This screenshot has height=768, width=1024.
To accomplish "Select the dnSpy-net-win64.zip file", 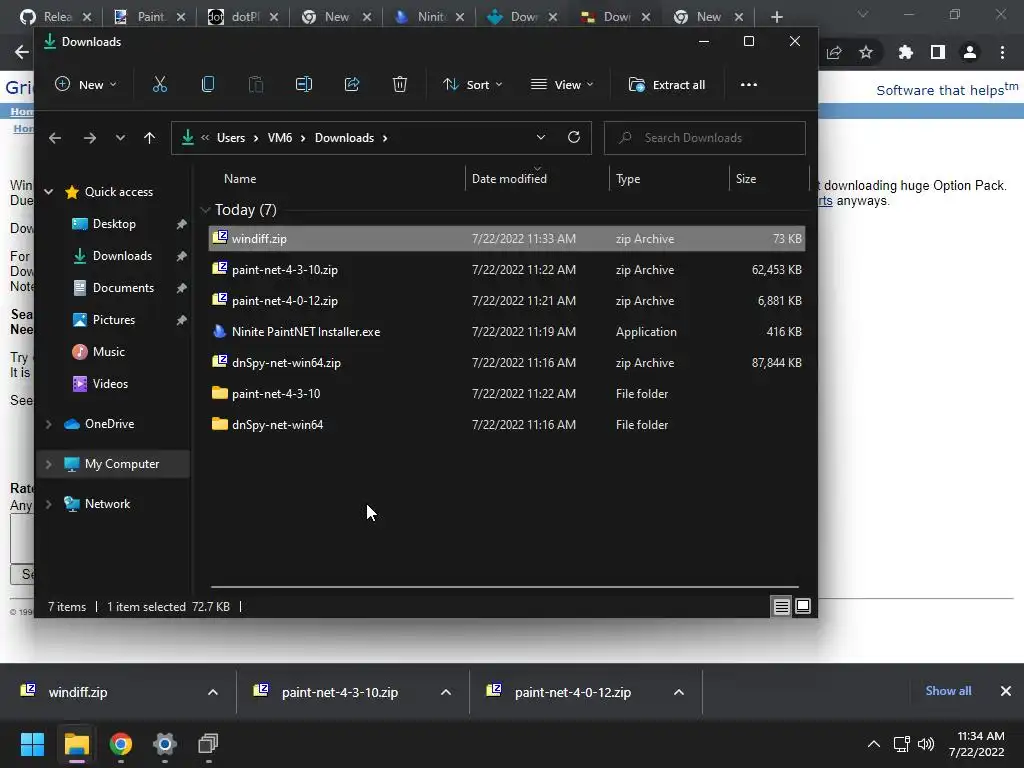I will [507, 362].
